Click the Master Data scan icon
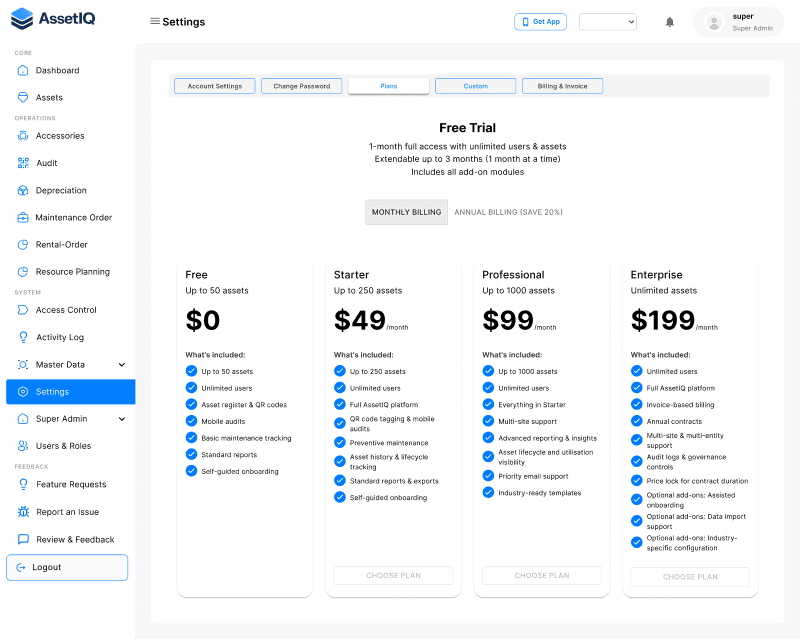 click(23, 364)
